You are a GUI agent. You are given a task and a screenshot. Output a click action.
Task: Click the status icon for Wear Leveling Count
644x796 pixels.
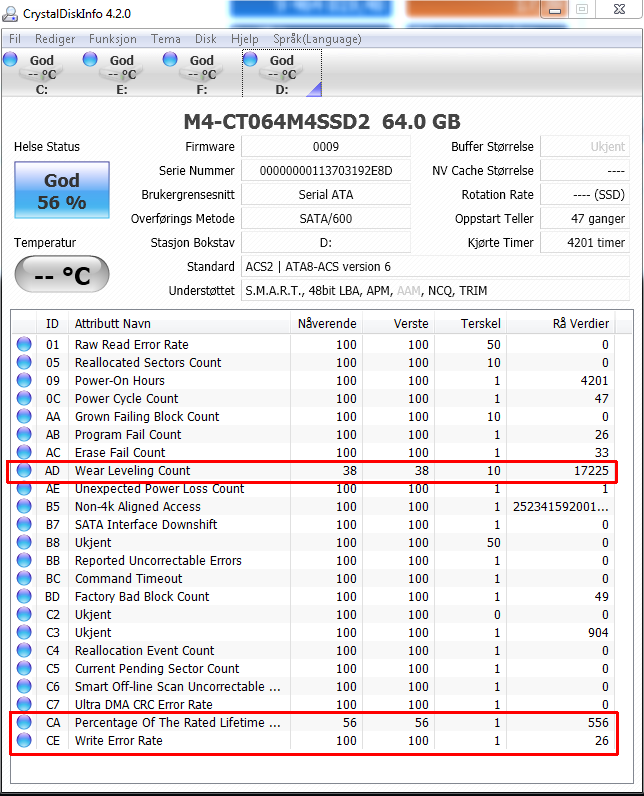click(24, 470)
